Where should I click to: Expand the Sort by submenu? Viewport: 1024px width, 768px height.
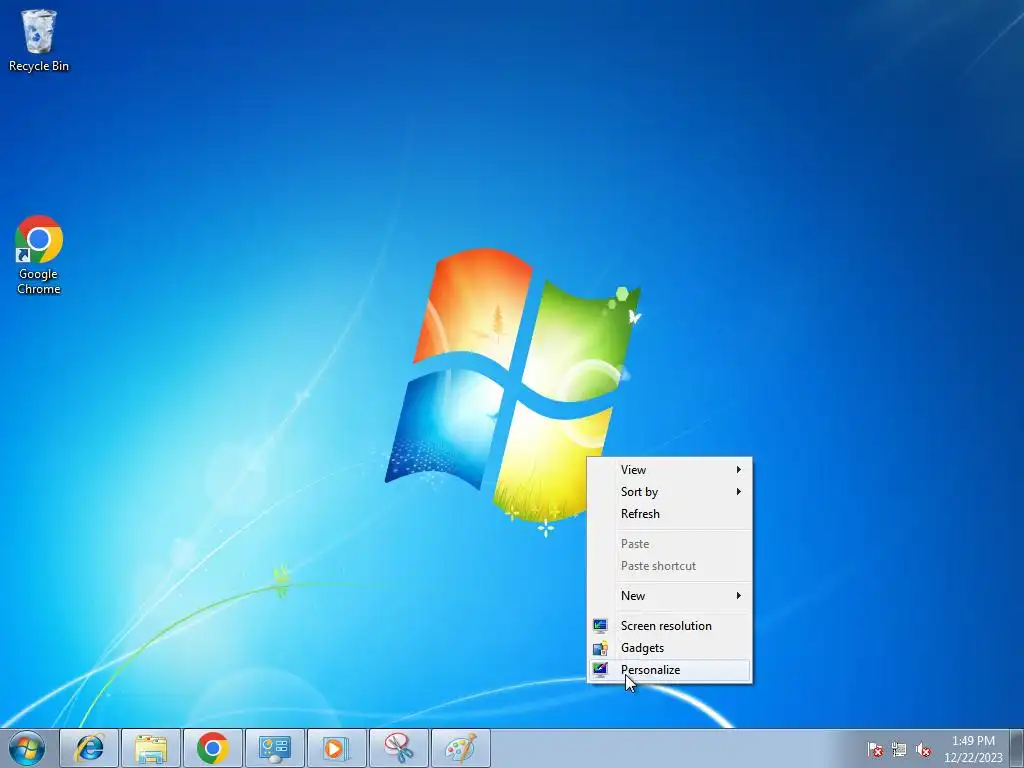(670, 492)
